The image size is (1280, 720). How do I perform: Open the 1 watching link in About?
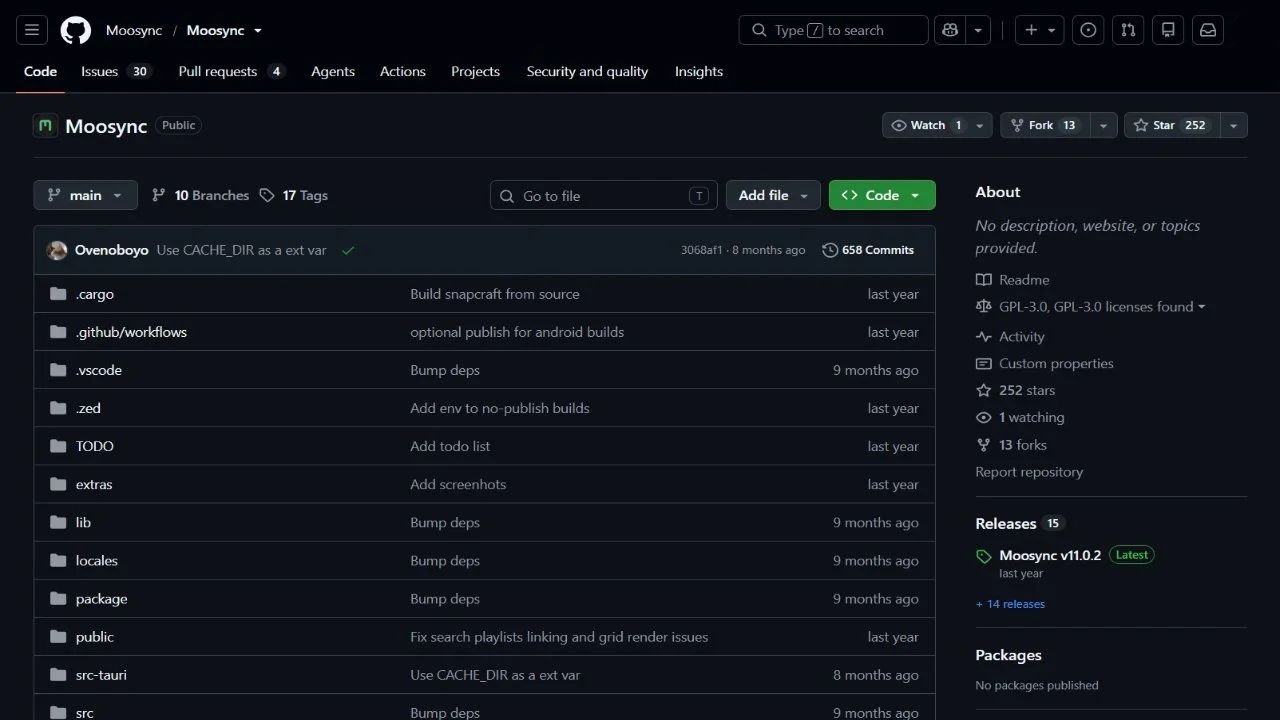(x=1031, y=418)
